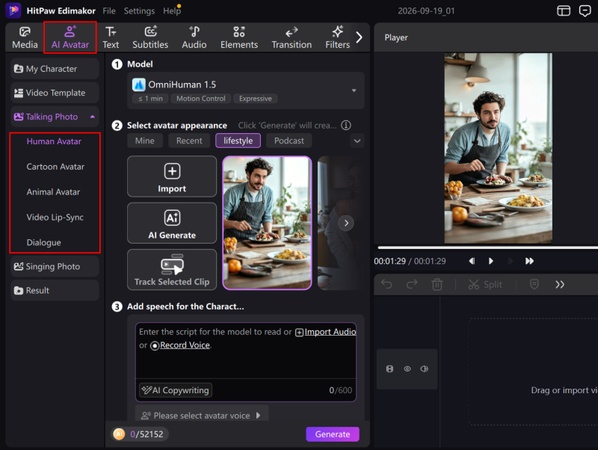
Task: Show next avatars with arrow button
Action: coord(346,223)
